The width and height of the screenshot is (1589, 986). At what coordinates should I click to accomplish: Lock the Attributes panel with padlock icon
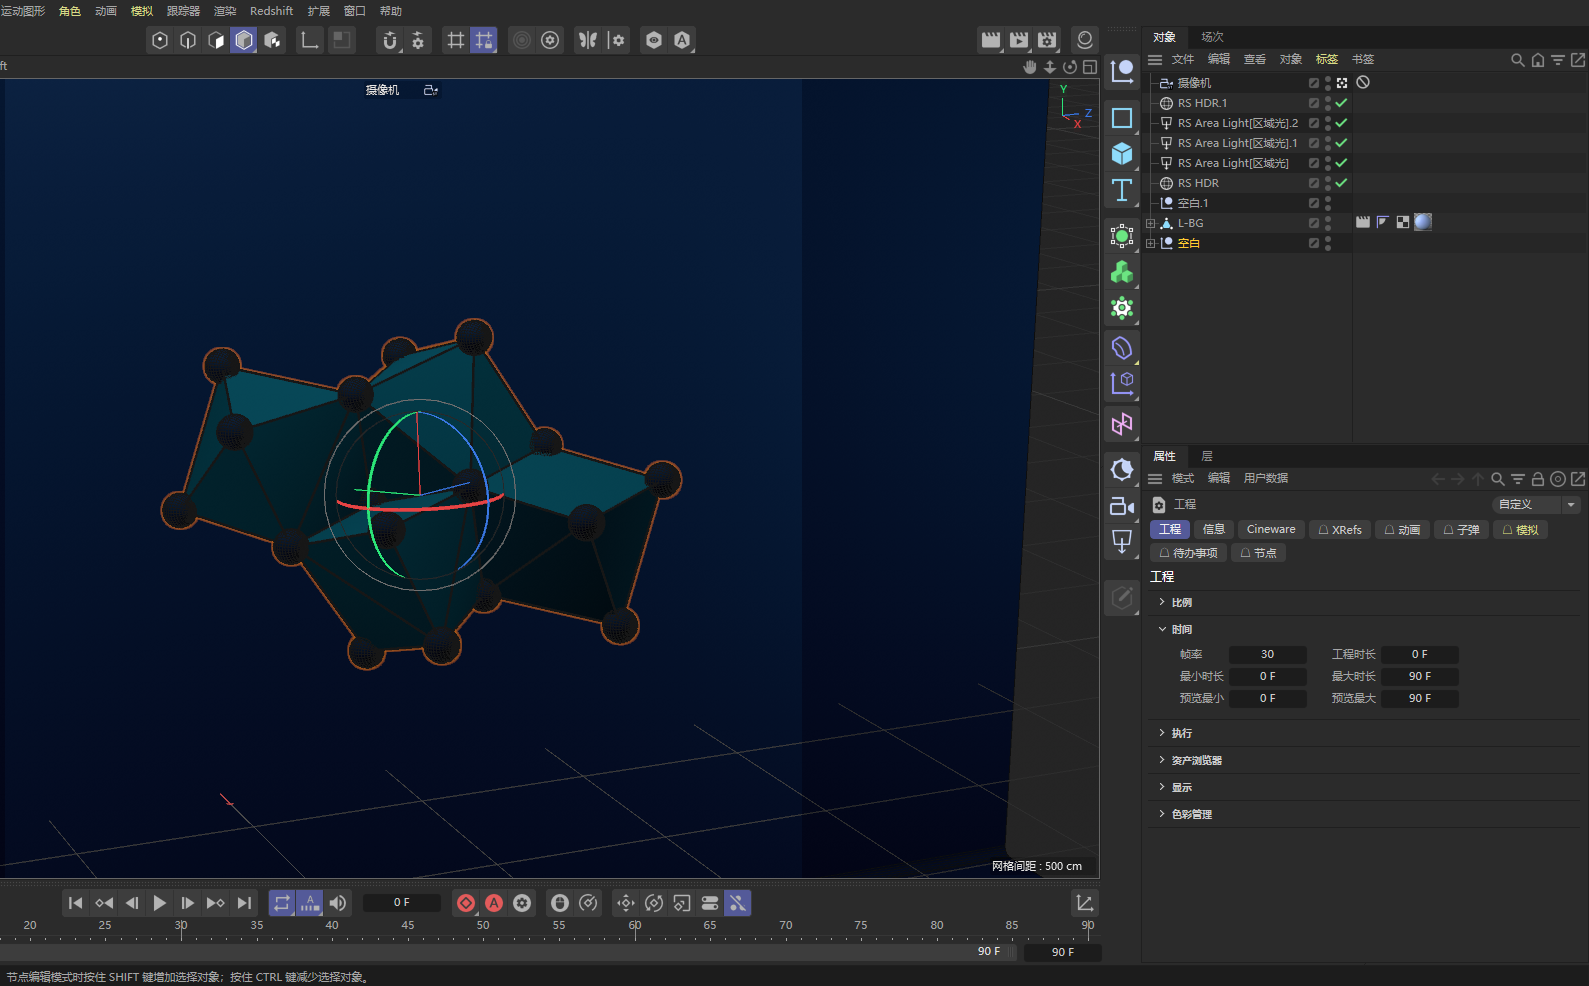pos(1538,479)
